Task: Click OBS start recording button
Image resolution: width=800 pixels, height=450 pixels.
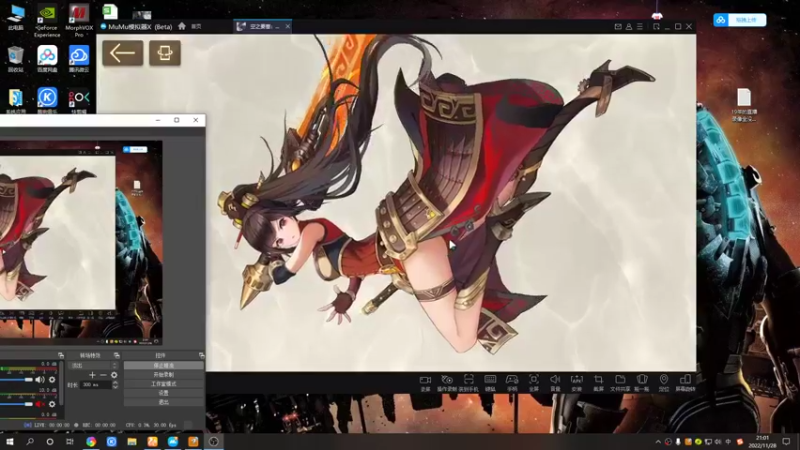Action: 163,374
